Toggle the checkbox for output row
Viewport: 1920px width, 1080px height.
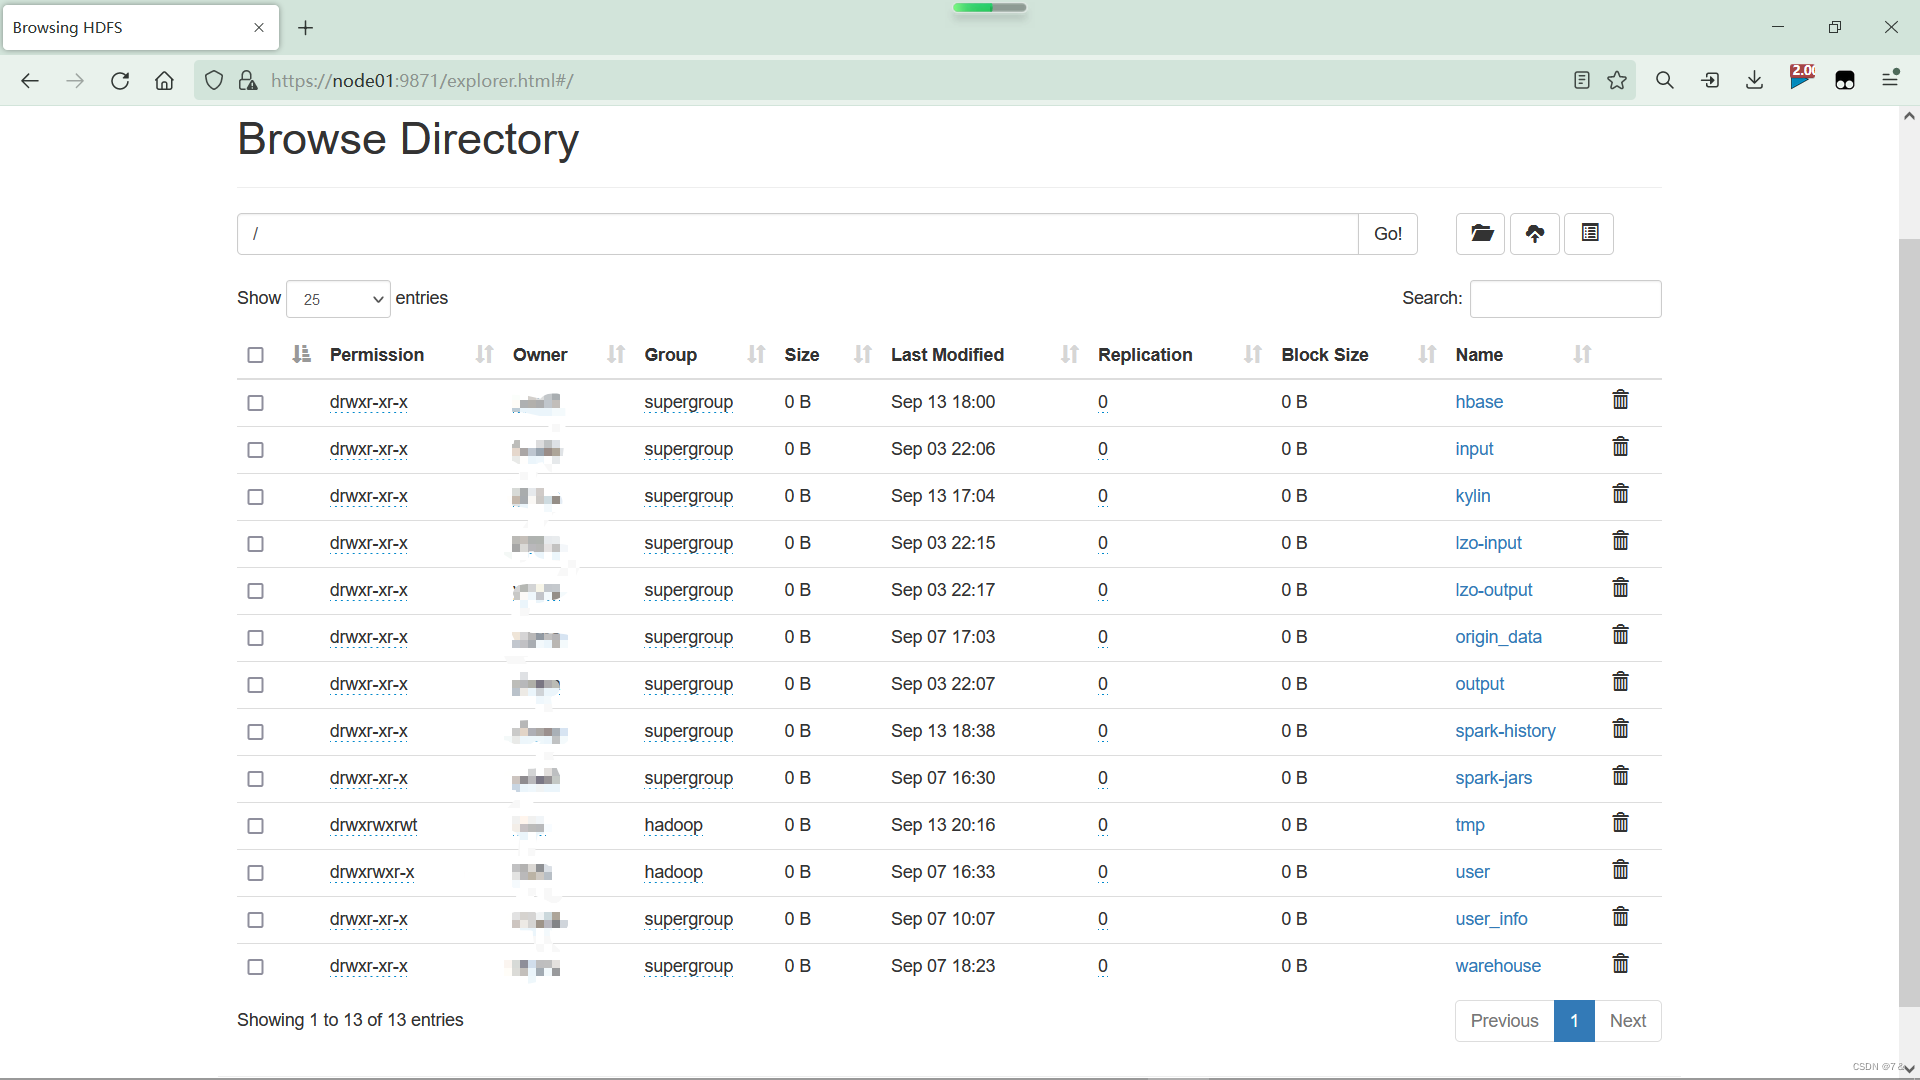click(257, 684)
